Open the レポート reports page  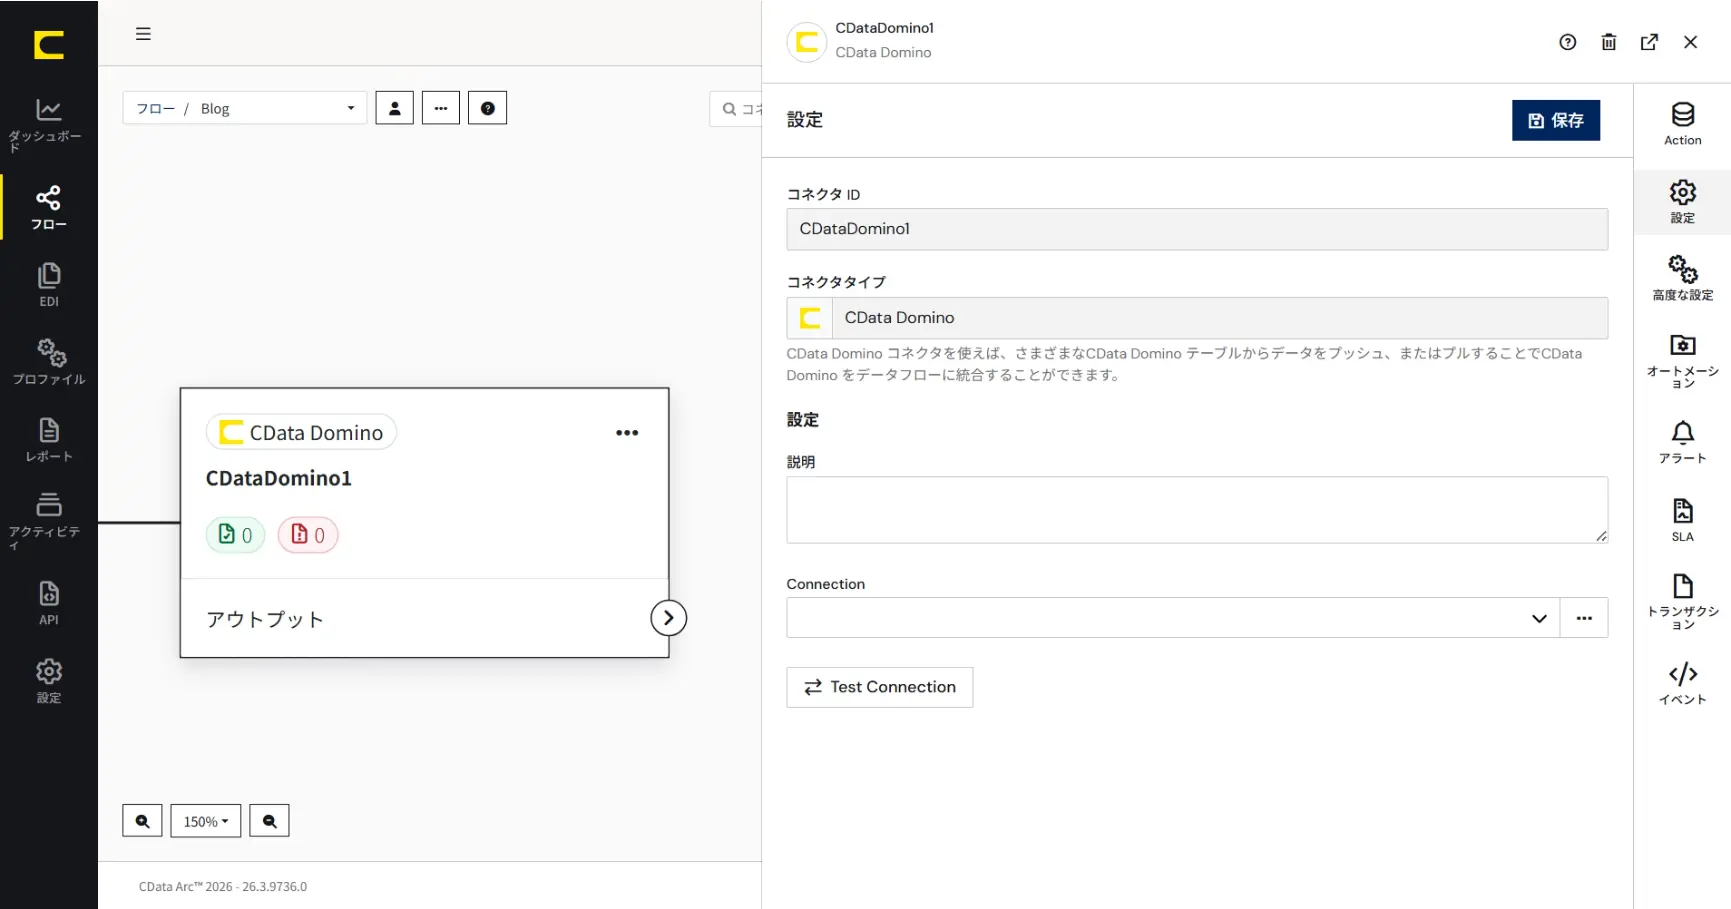click(48, 440)
